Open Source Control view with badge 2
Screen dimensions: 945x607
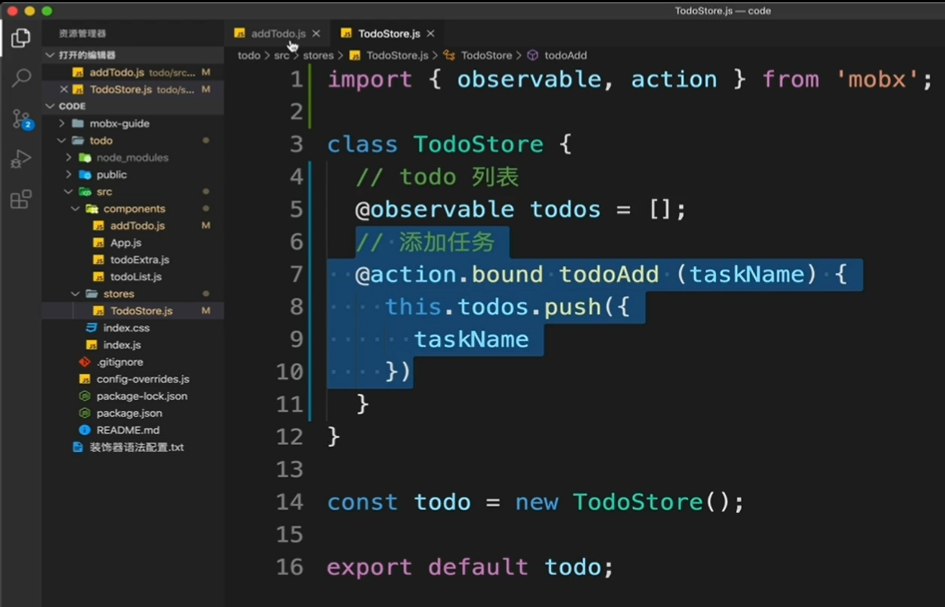click(21, 119)
